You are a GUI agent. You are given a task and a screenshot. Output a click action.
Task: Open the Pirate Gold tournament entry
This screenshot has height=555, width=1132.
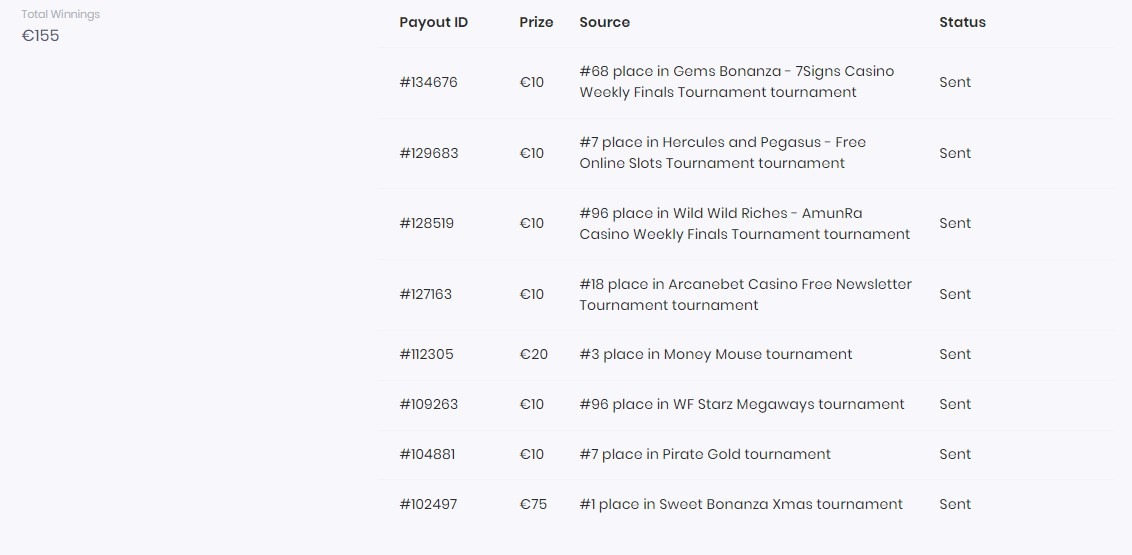pos(704,454)
